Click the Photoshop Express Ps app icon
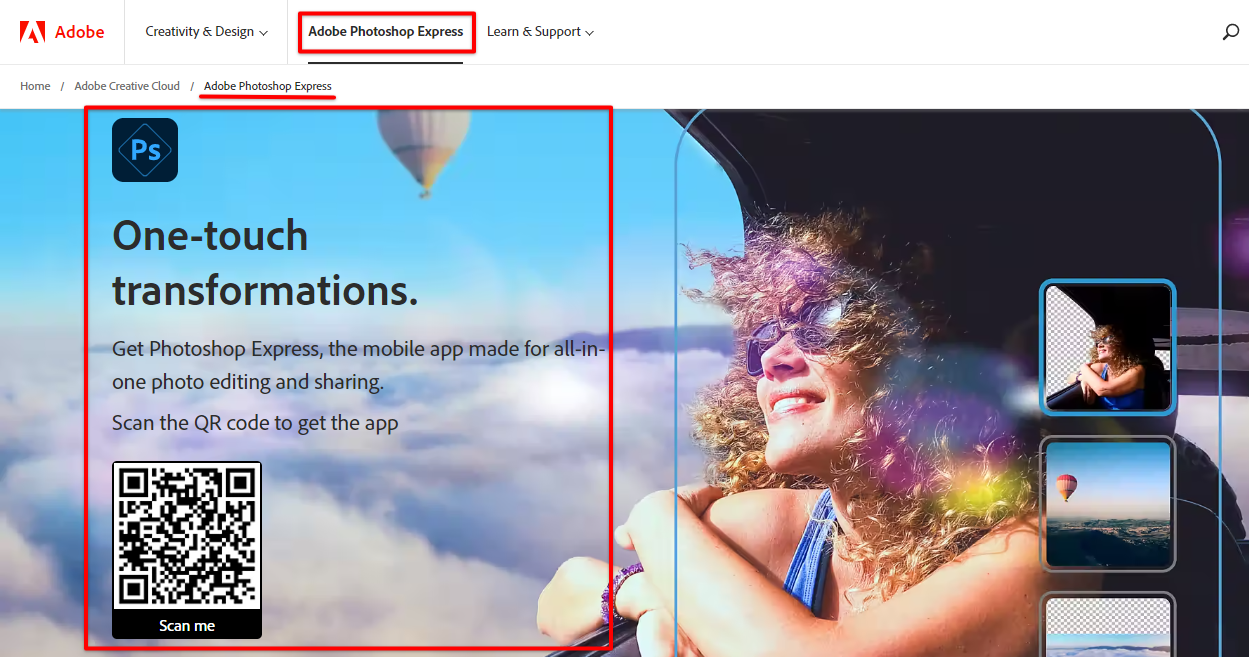The width and height of the screenshot is (1249, 657). pyautogui.click(x=145, y=150)
